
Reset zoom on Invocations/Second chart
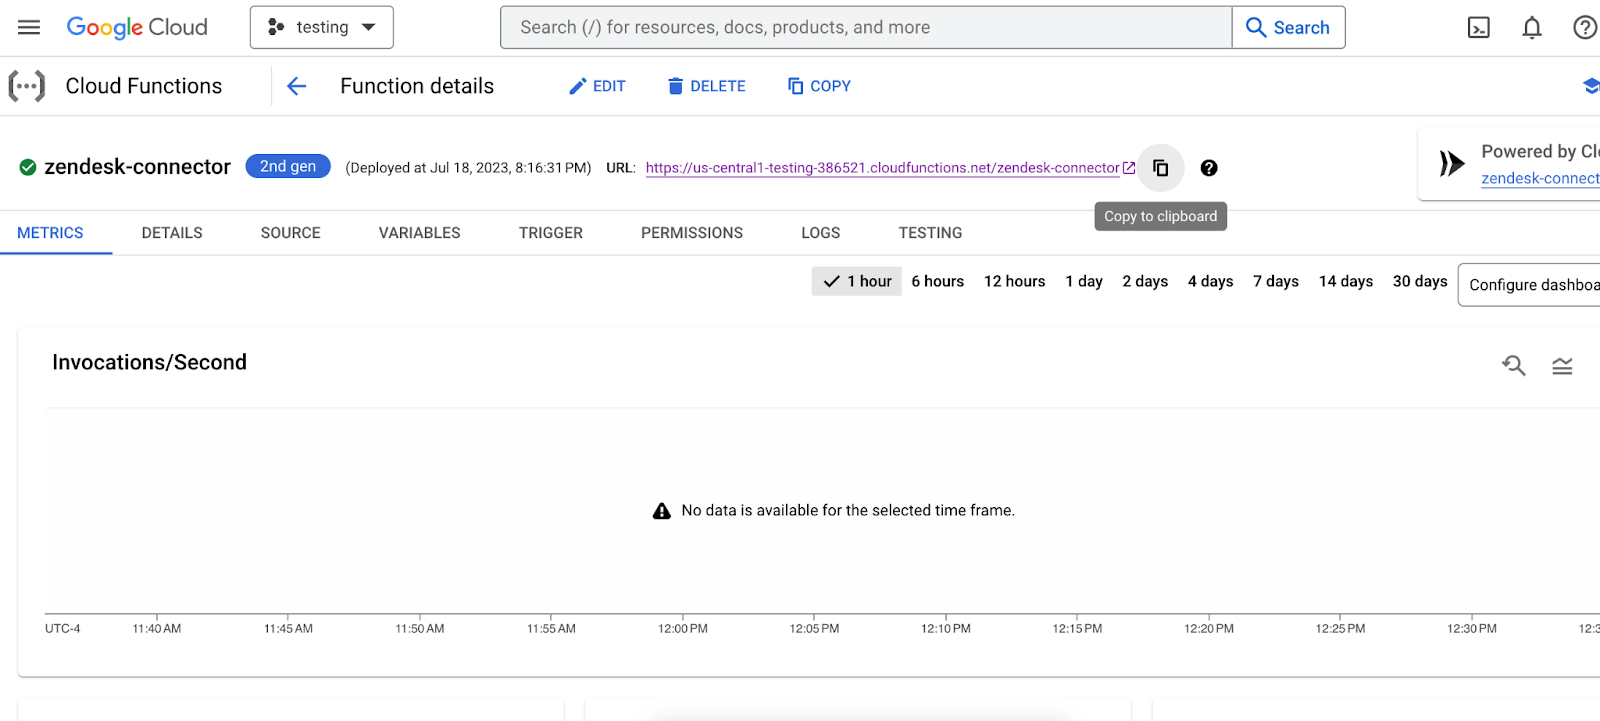(x=1514, y=366)
